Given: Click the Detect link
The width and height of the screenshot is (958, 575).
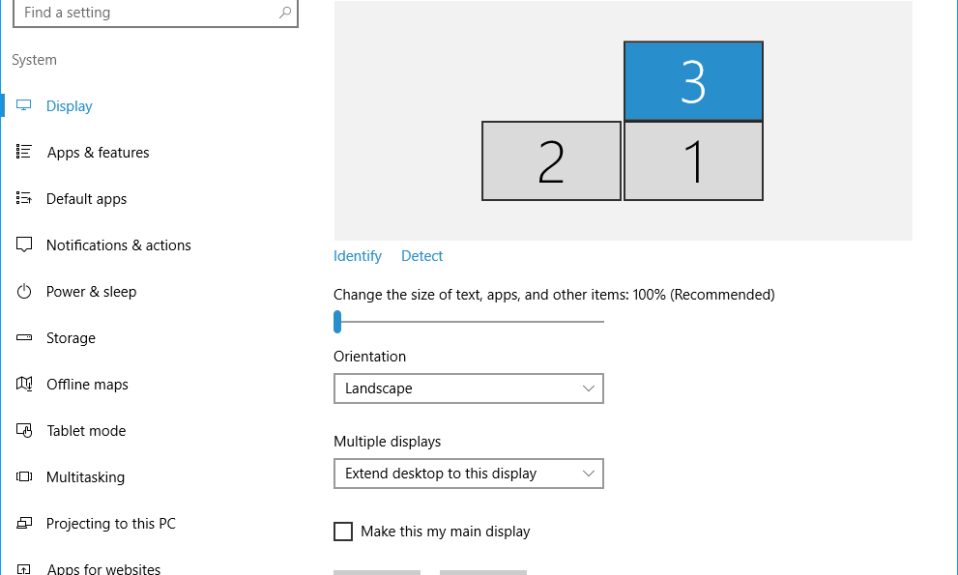Looking at the screenshot, I should click(422, 256).
